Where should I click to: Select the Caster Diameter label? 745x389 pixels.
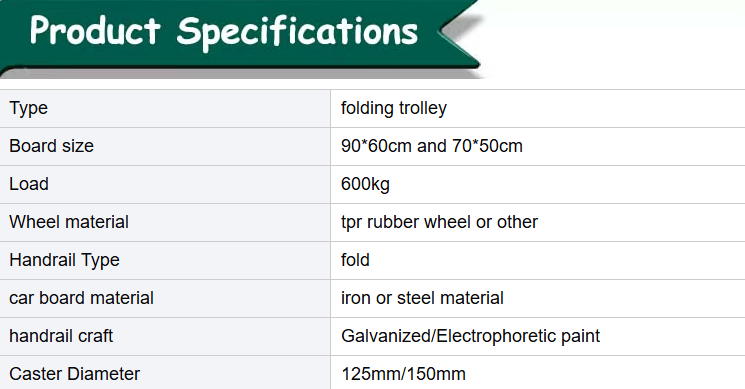click(75, 374)
